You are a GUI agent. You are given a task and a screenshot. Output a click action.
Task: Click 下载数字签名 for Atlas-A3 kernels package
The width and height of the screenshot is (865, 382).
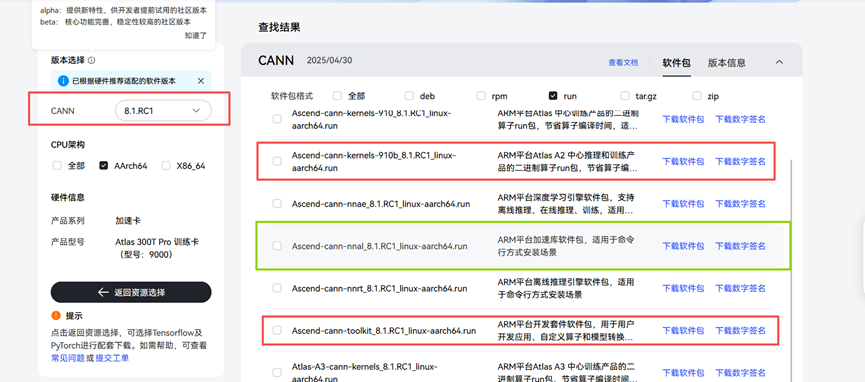coord(740,373)
